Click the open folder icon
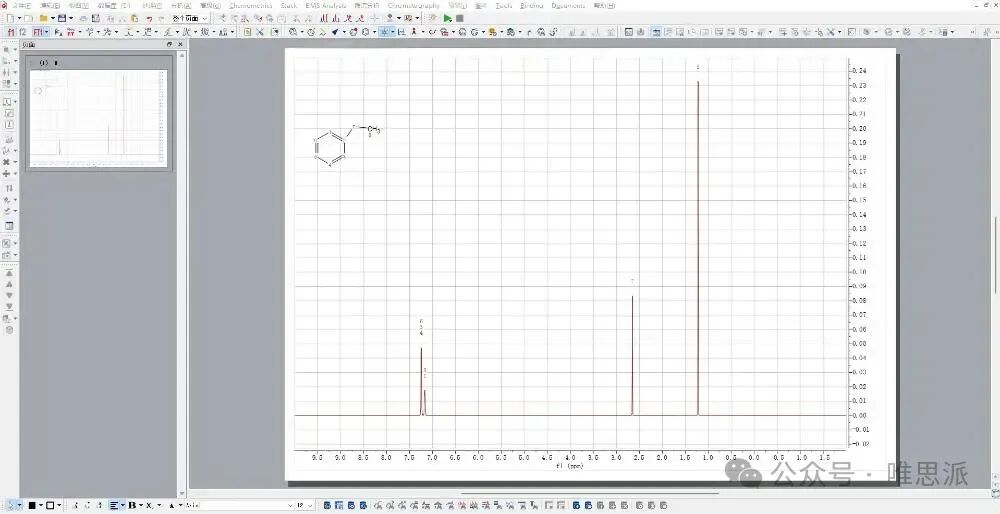1000x514 pixels. coord(43,18)
